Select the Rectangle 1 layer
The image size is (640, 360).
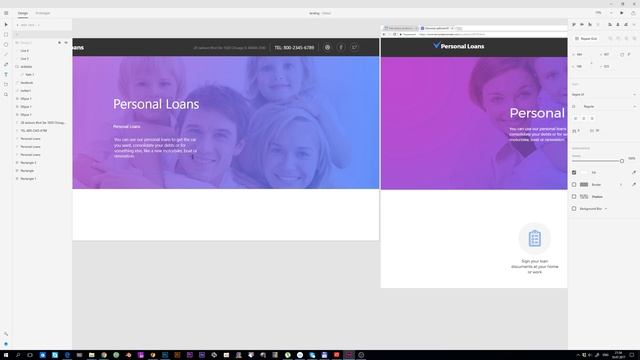(28, 179)
